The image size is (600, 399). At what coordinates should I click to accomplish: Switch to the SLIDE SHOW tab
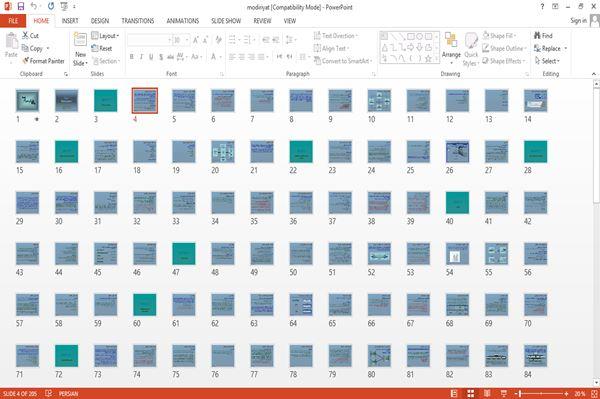226,21
